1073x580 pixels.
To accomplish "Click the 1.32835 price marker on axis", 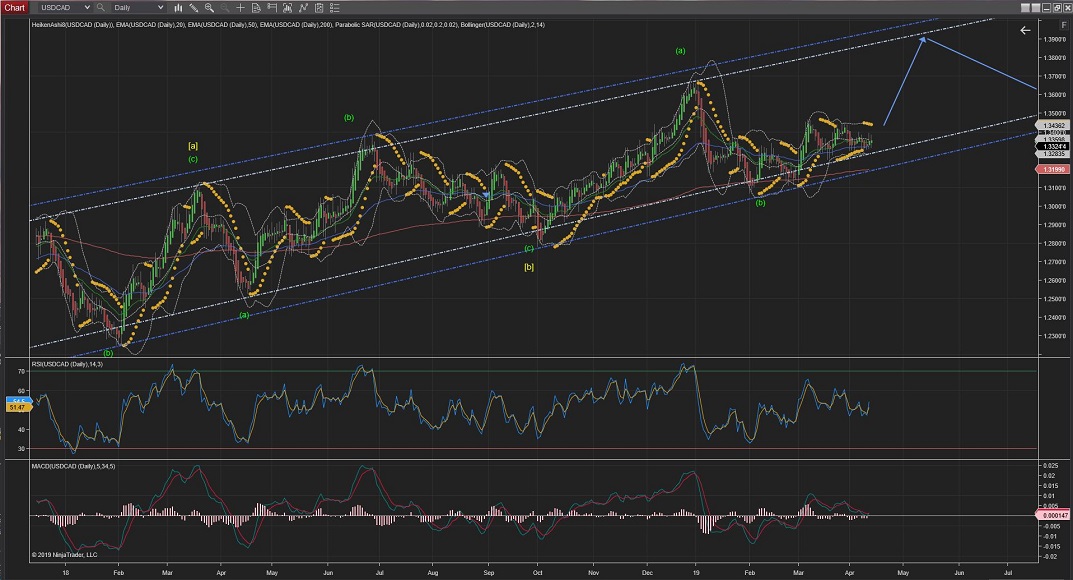I will coord(1053,154).
